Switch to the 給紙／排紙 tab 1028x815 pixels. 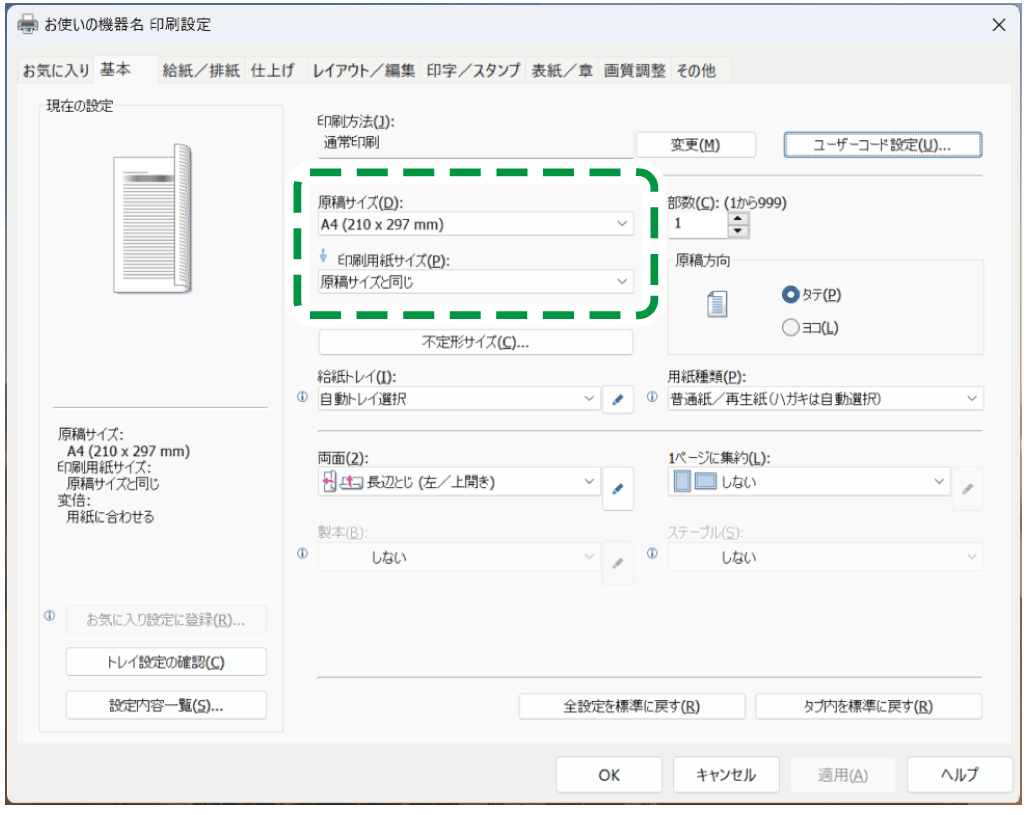coord(201,70)
